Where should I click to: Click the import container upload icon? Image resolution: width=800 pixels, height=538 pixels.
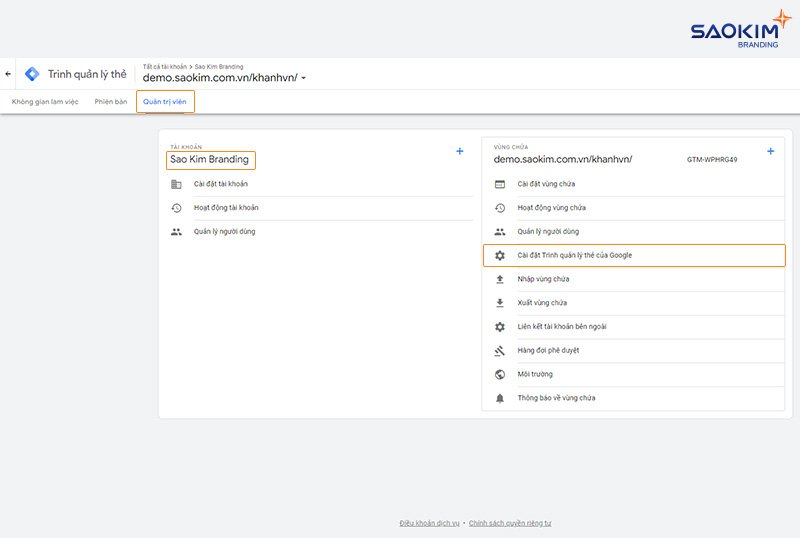pos(500,279)
